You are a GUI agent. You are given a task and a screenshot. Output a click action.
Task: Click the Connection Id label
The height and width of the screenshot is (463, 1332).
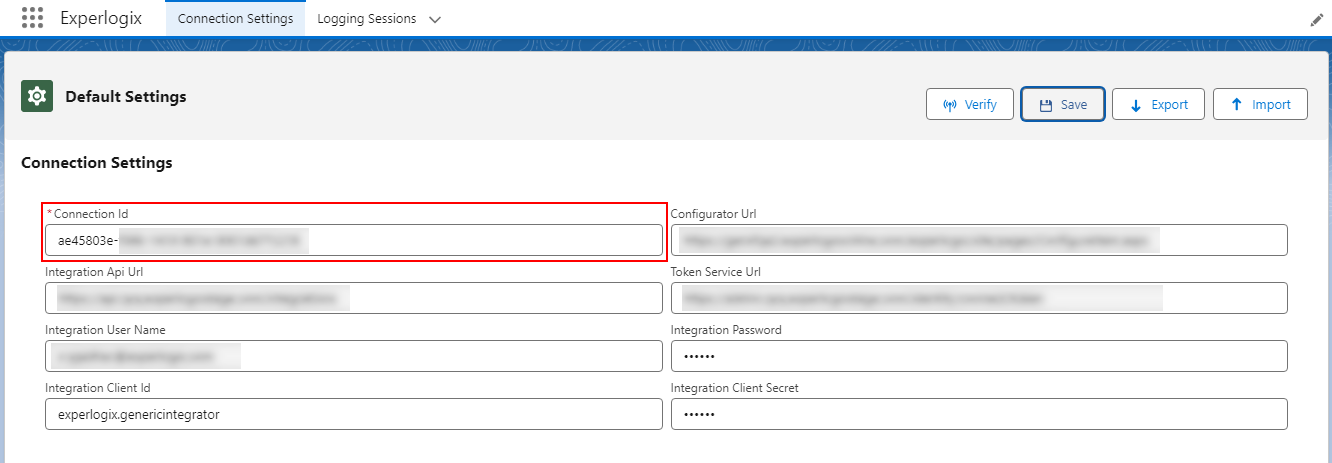click(91, 214)
